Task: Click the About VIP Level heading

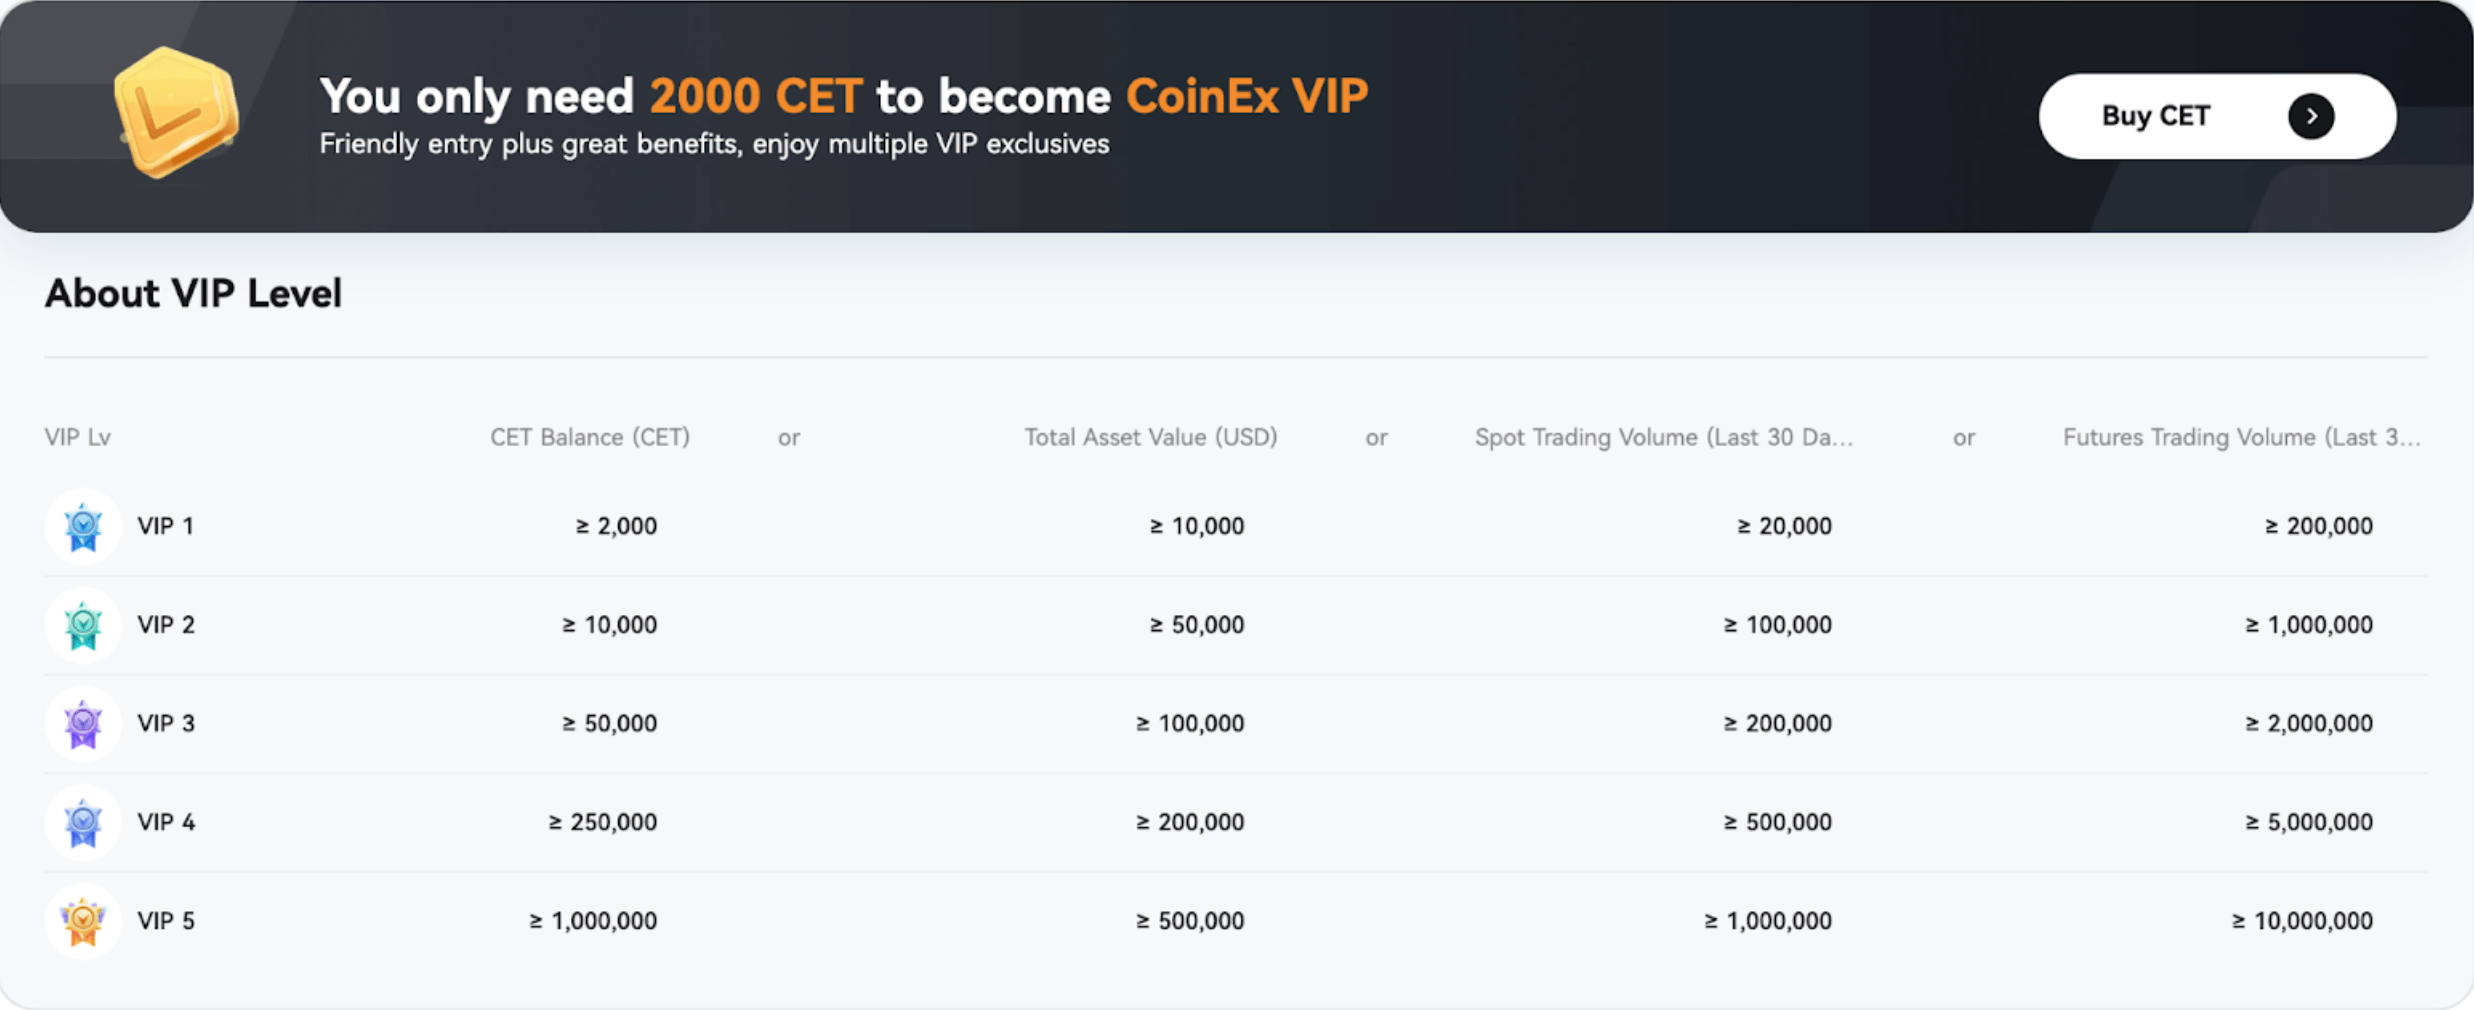Action: point(193,294)
